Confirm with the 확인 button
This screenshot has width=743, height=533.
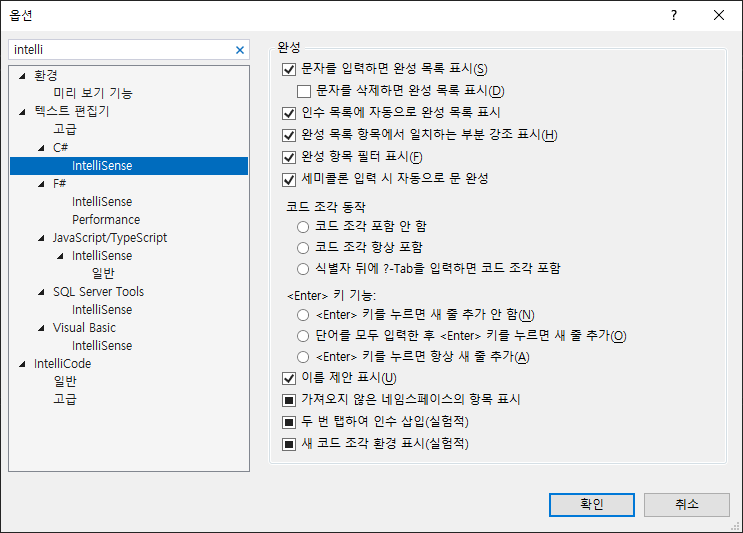pos(592,505)
